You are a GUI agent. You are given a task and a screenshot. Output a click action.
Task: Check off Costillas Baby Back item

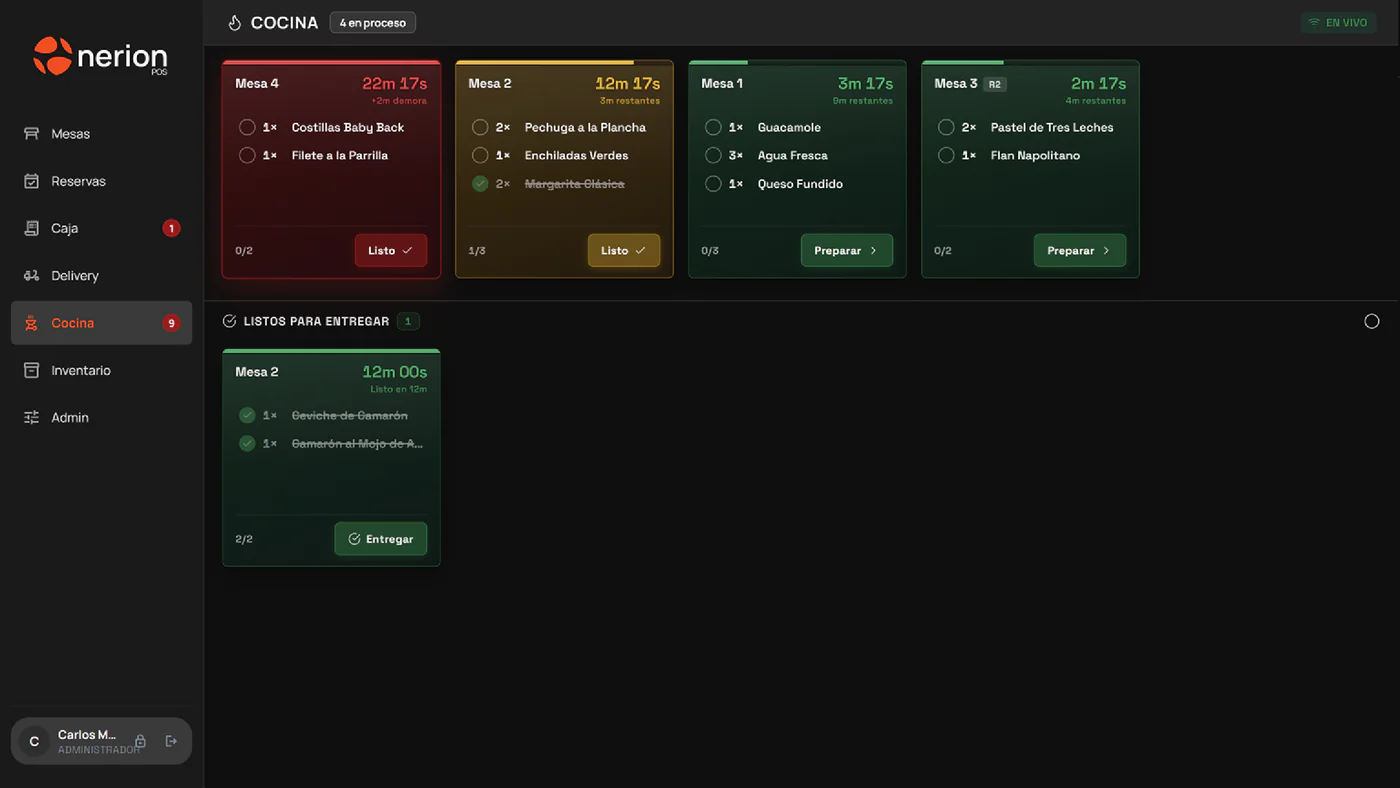(x=247, y=127)
